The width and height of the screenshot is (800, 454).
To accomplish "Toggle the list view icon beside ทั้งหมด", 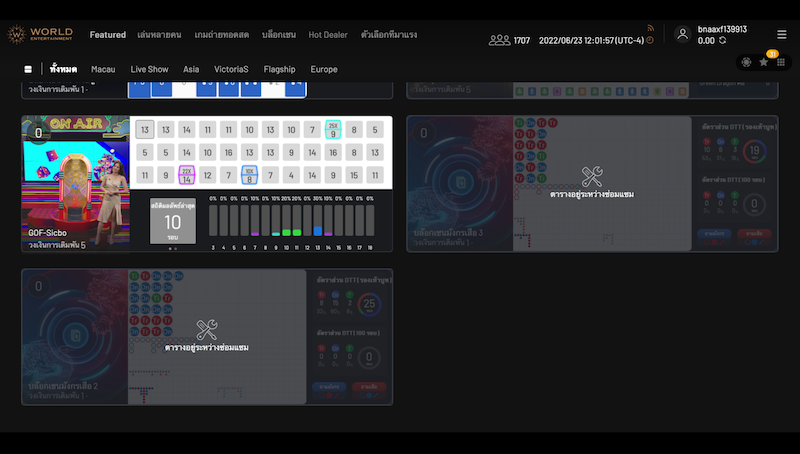I will click(28, 69).
